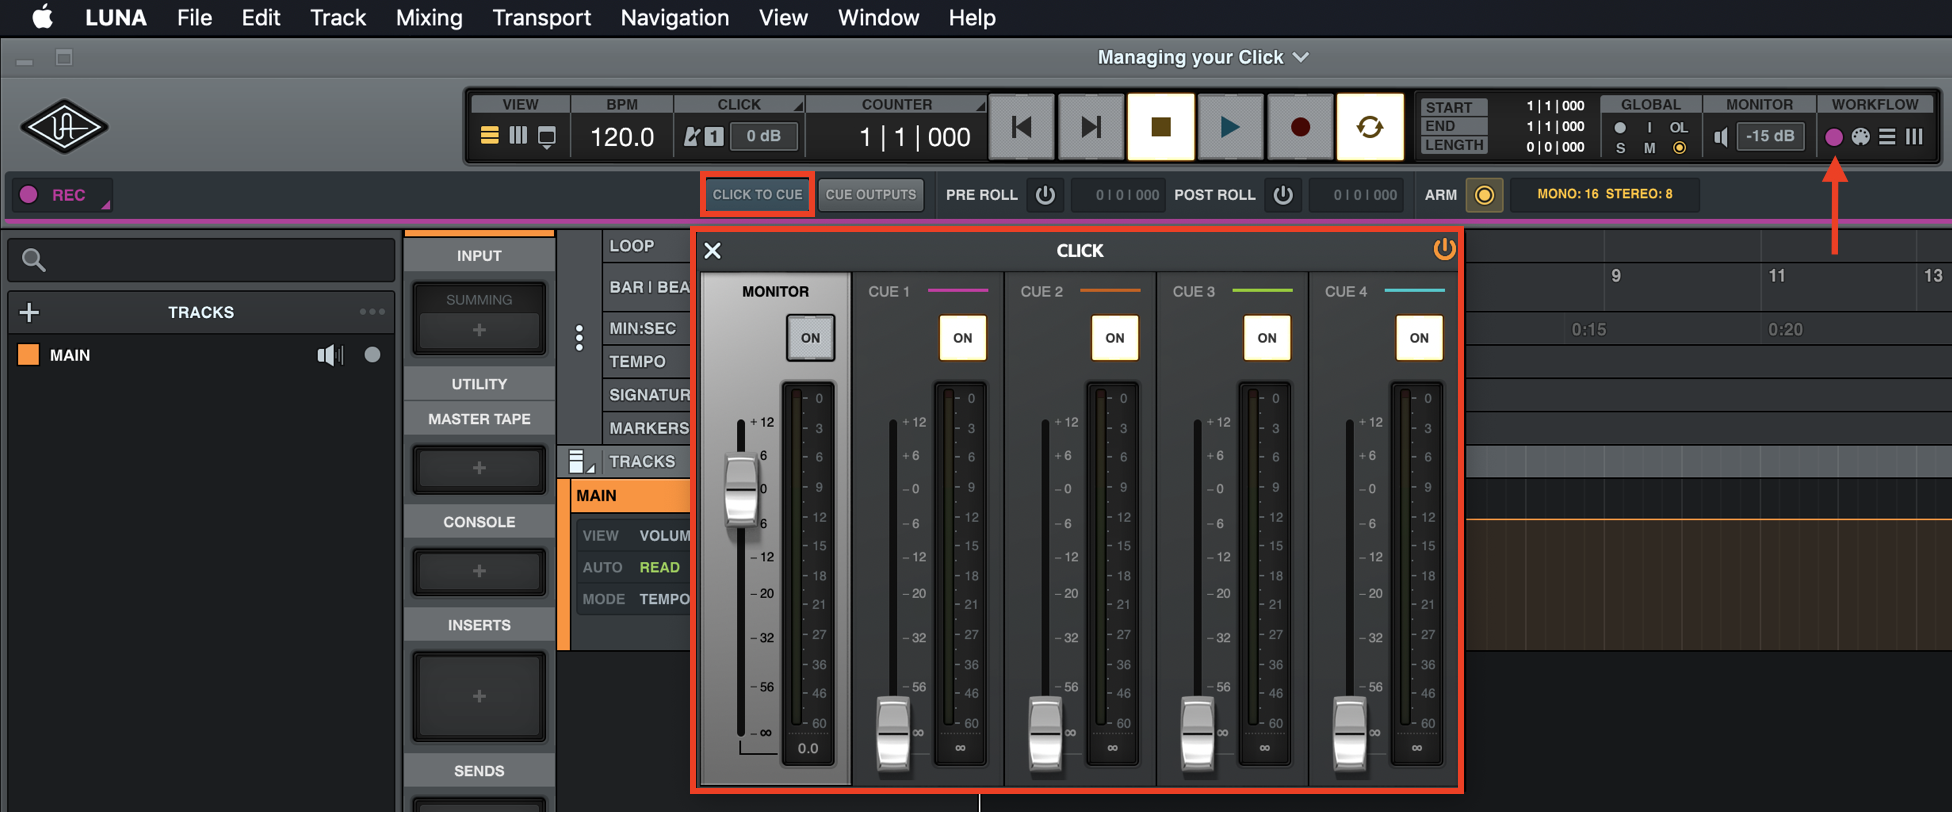Screen dimensions: 1952x814
Task: Open VIEW VOLUME track display dropdown
Action: [x=664, y=536]
